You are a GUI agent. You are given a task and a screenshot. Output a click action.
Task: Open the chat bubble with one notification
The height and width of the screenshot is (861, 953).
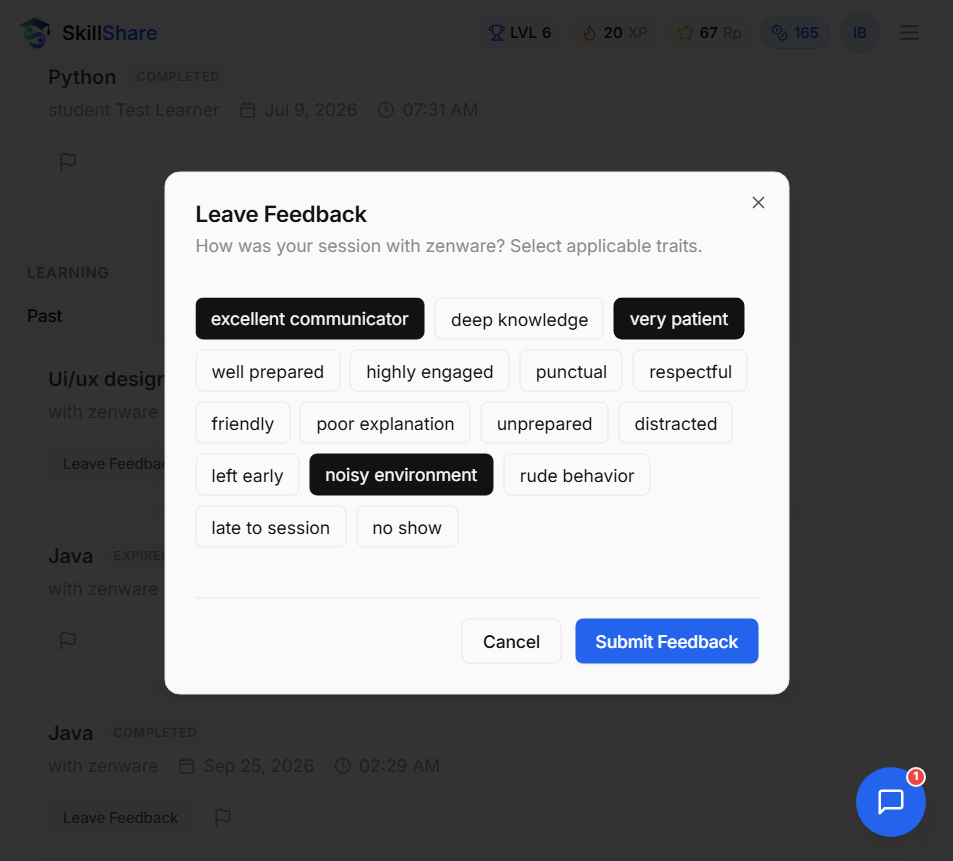click(890, 801)
